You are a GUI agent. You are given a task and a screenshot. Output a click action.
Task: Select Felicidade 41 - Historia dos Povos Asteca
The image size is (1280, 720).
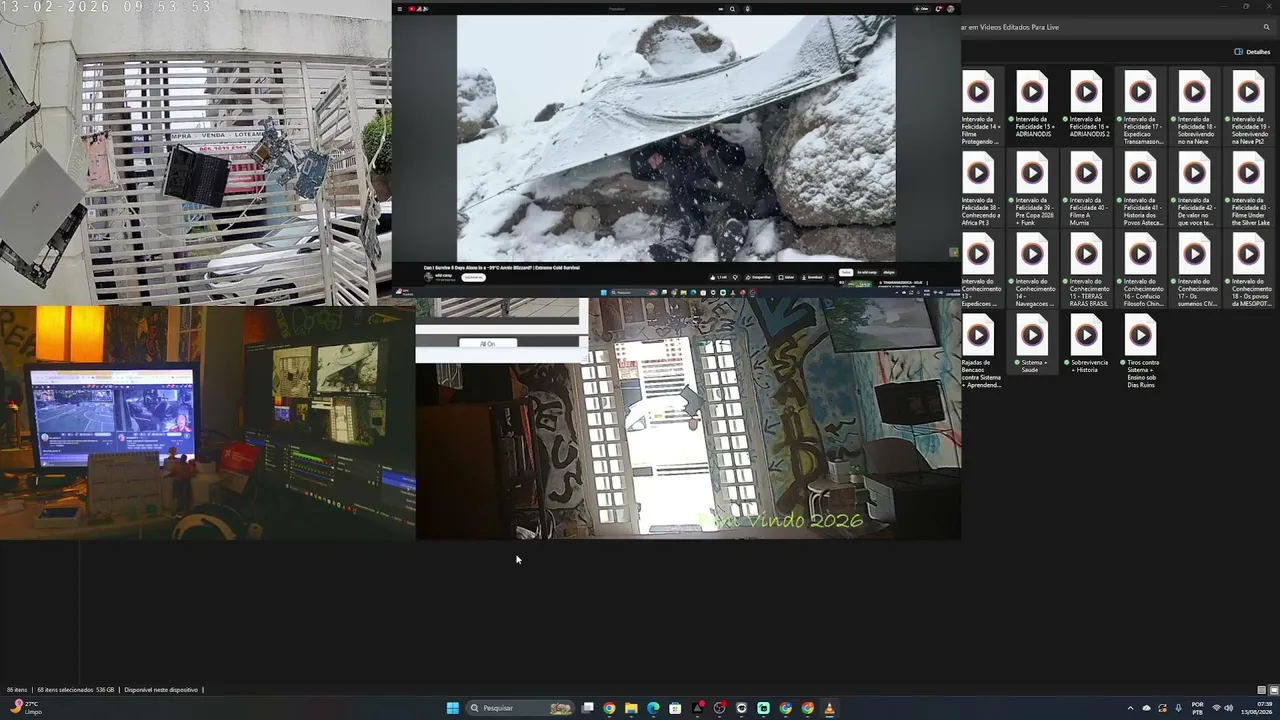coord(1140,188)
